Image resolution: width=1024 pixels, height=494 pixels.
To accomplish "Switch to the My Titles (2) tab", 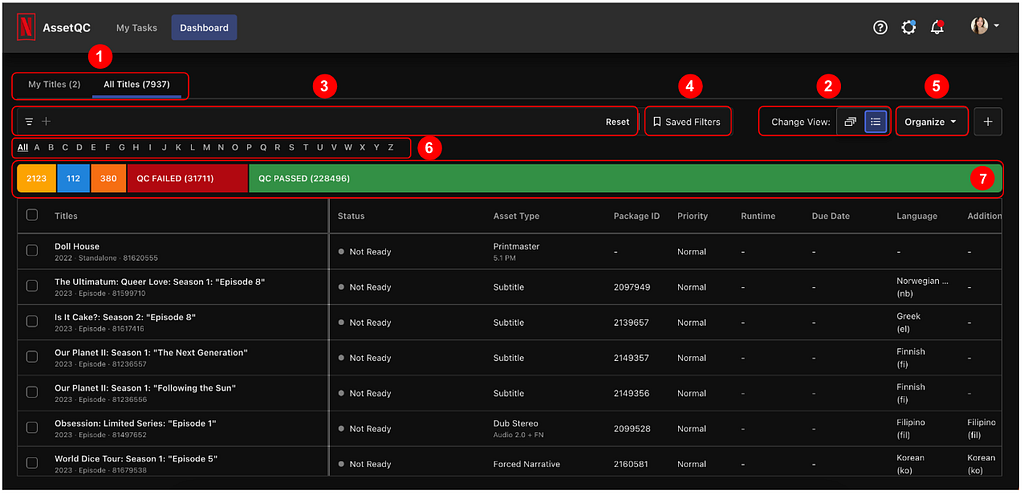I will [54, 84].
